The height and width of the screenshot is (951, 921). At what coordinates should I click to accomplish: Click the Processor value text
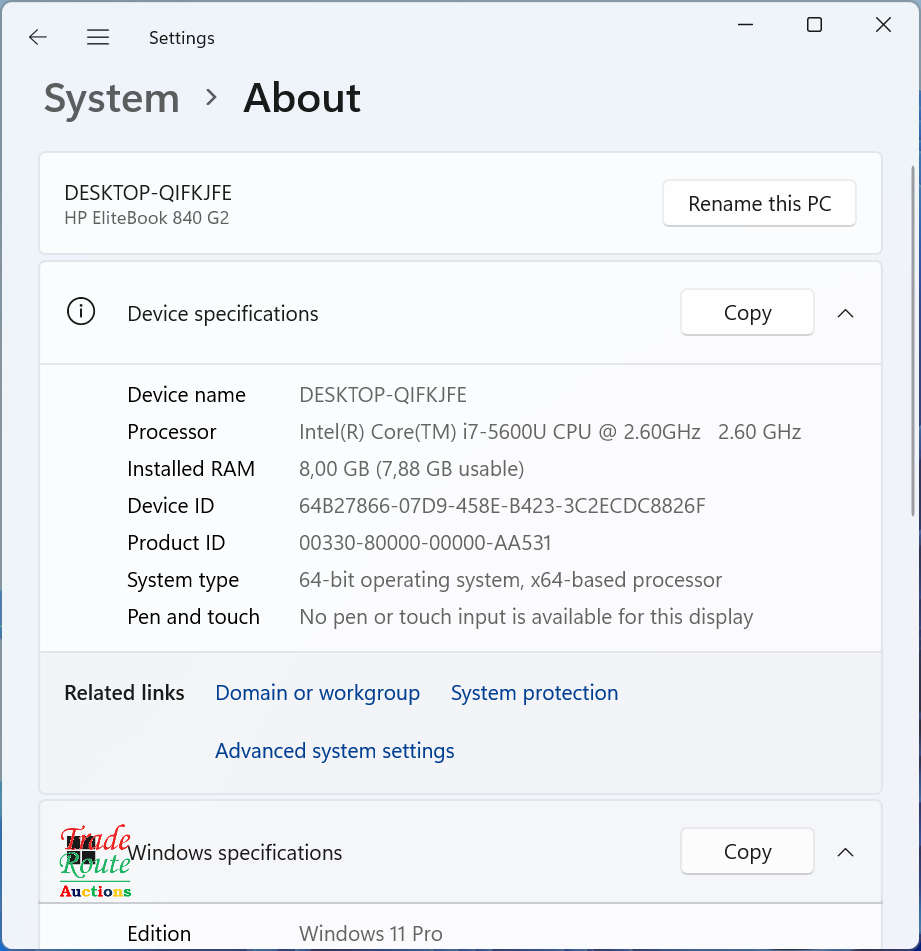click(x=550, y=432)
